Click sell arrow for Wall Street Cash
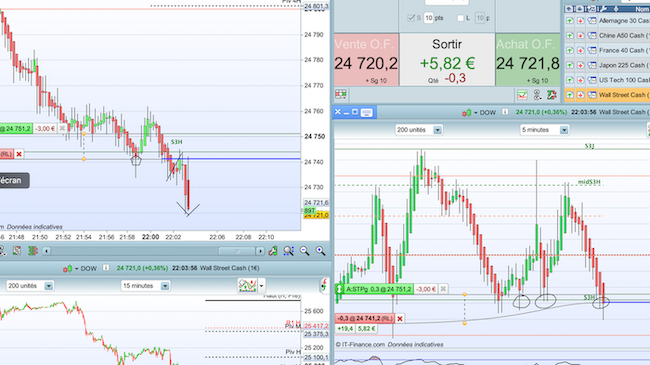Viewport: 650px width, 365px height. (x=580, y=95)
